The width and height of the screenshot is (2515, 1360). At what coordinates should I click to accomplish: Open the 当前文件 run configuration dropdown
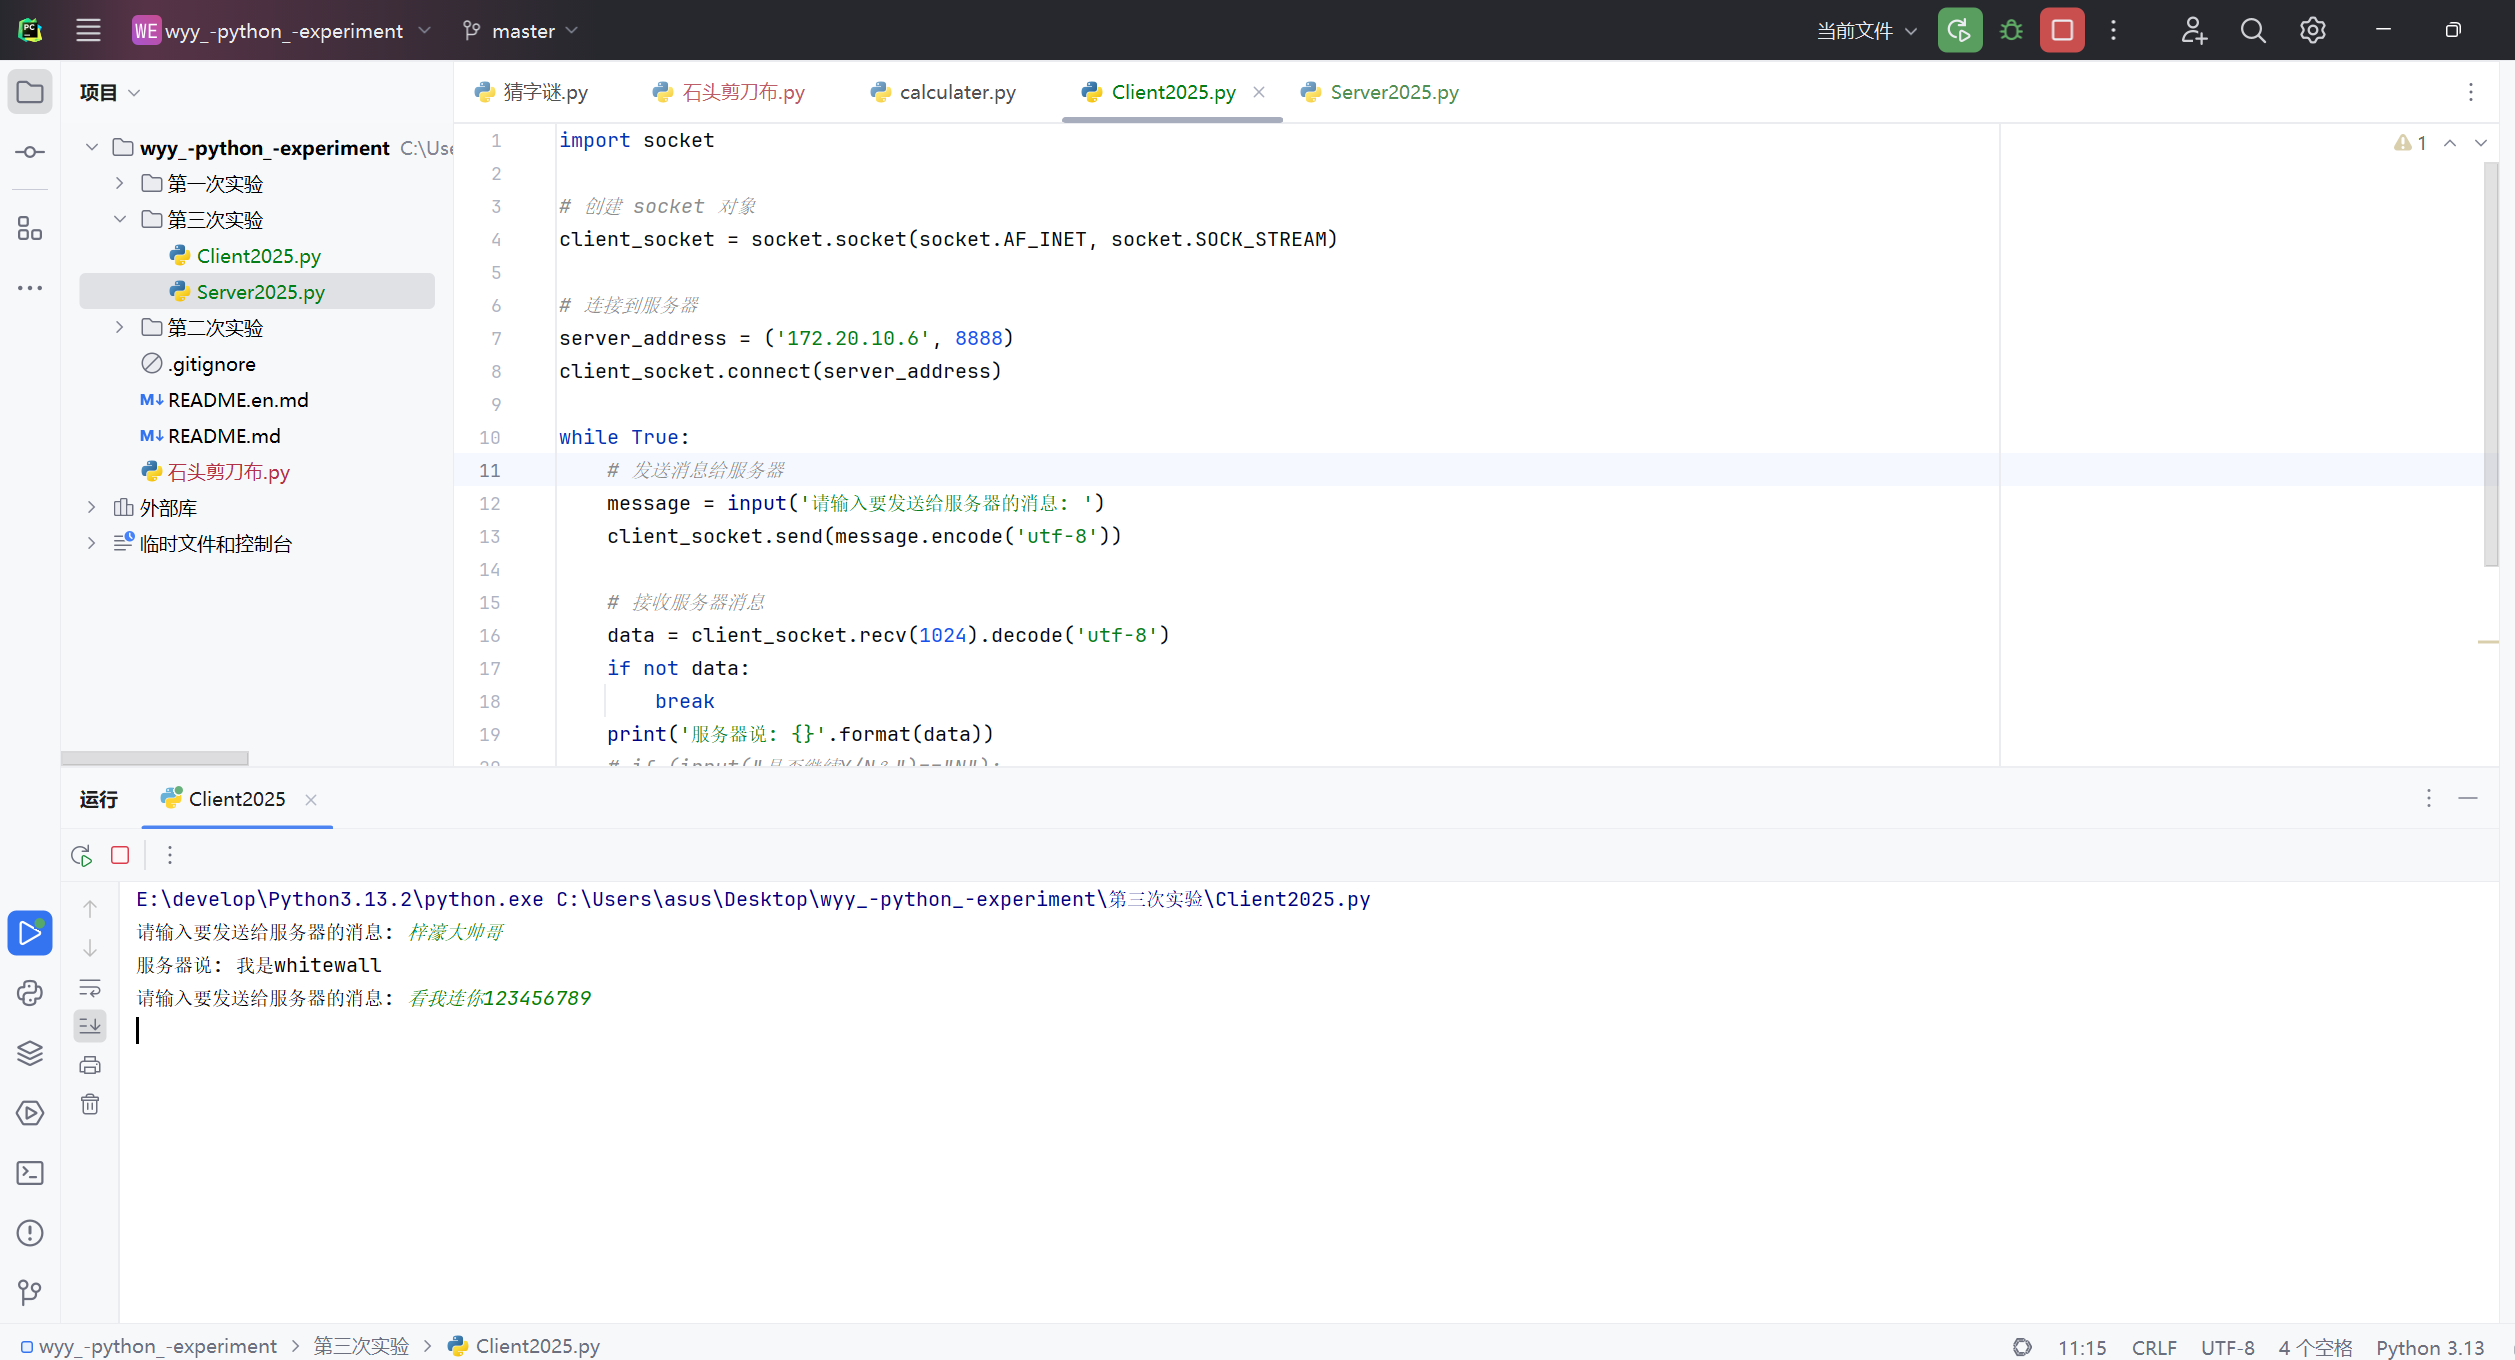point(1866,31)
